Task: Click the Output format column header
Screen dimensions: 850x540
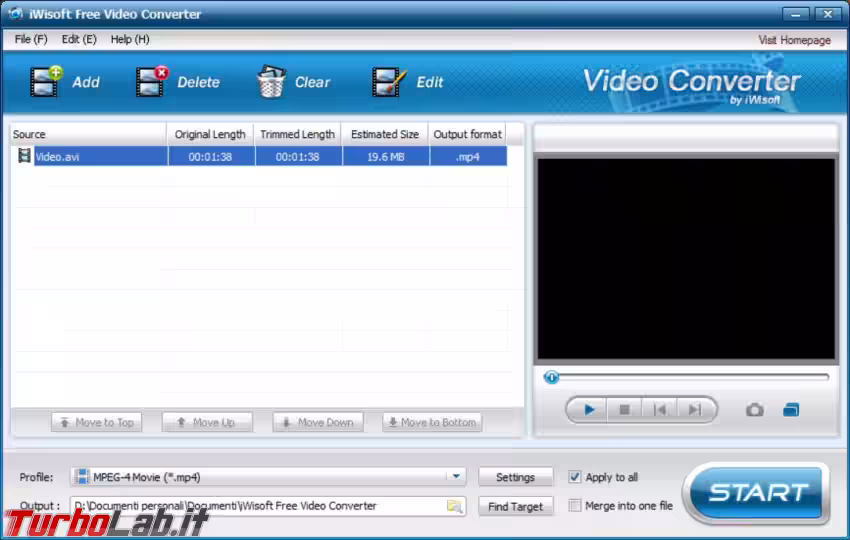Action: (x=467, y=134)
